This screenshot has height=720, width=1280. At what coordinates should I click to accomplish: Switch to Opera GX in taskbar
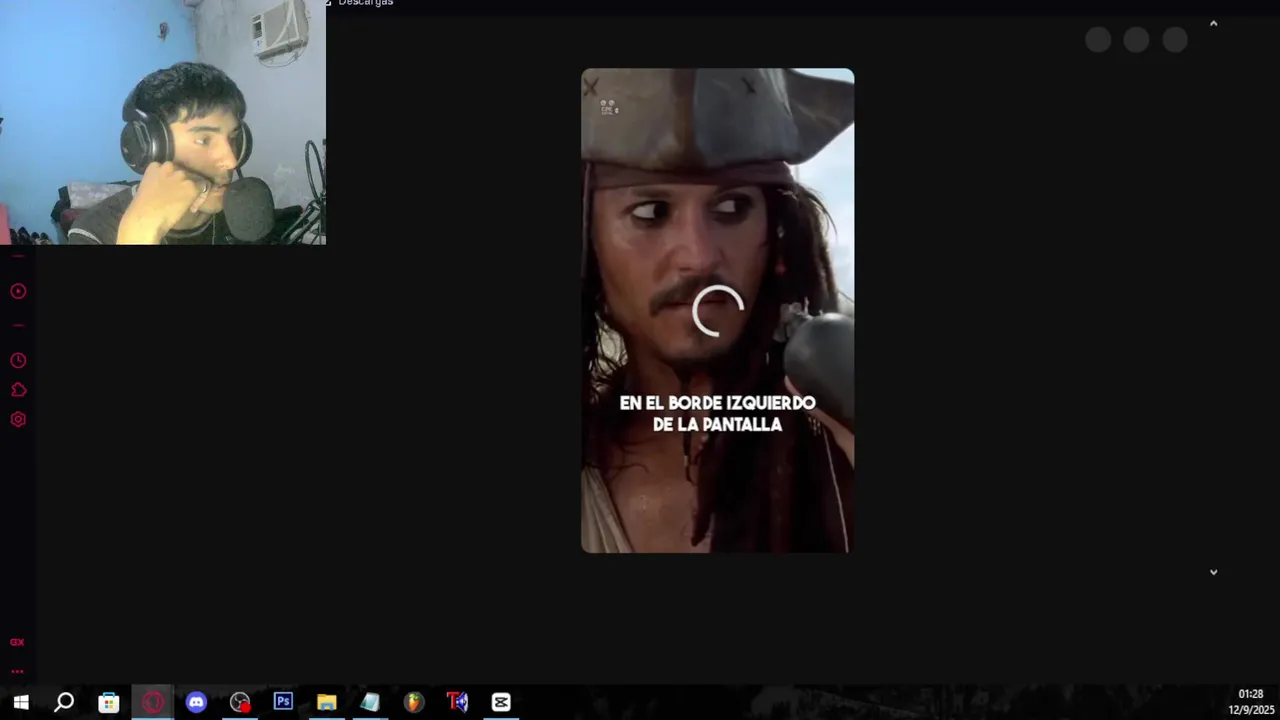click(152, 702)
